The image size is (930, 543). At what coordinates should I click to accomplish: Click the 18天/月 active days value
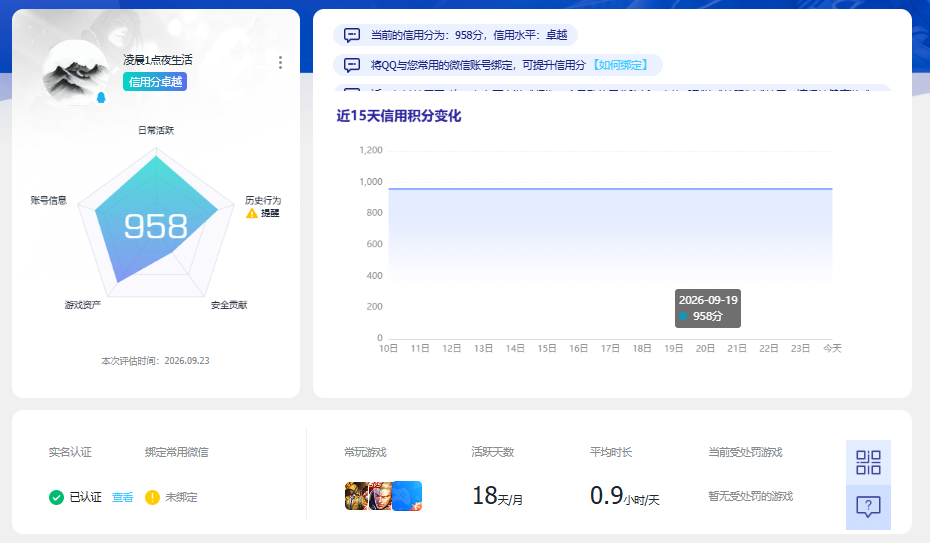click(497, 496)
